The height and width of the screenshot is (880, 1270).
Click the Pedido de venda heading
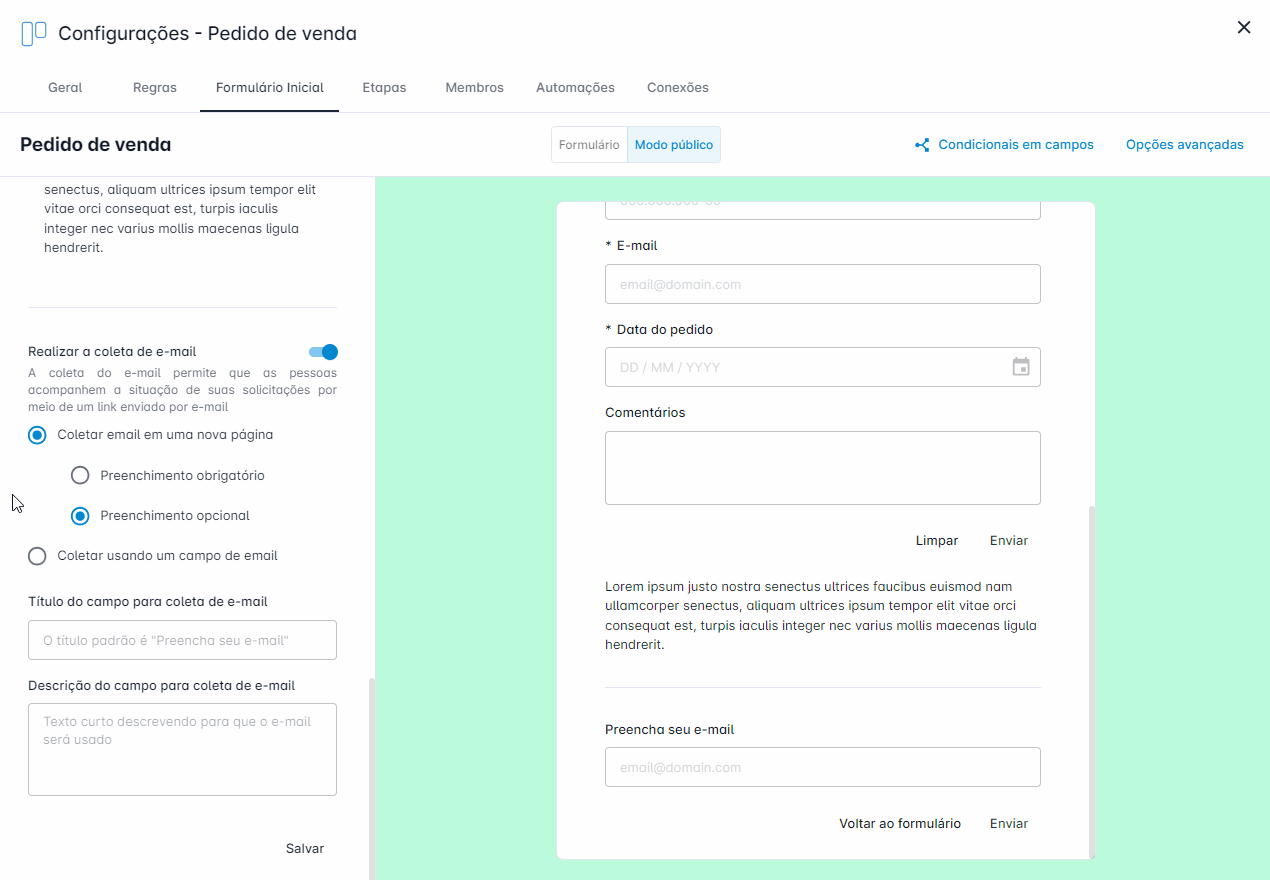click(x=96, y=145)
